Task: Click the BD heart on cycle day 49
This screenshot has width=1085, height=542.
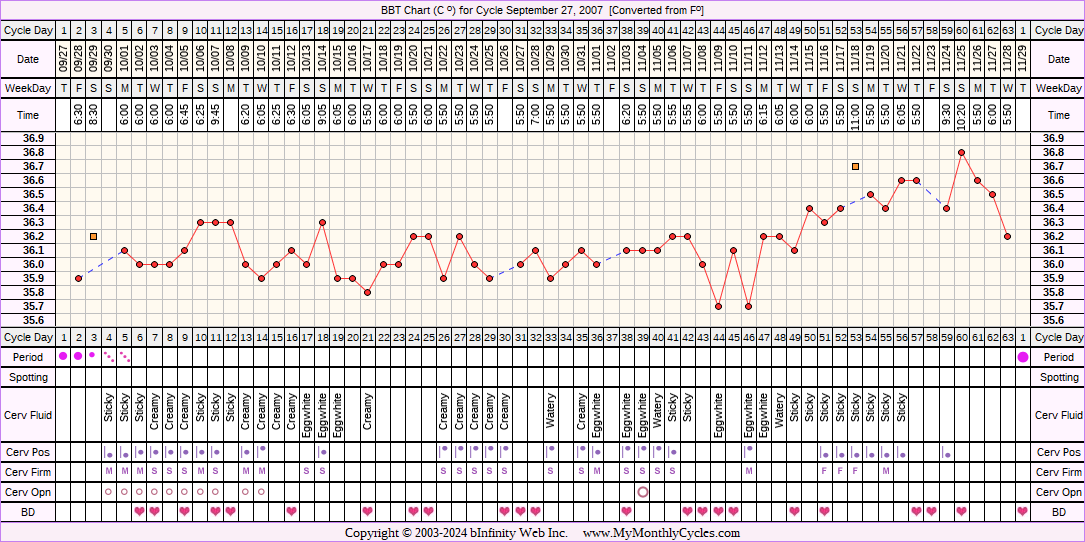Action: point(794,511)
